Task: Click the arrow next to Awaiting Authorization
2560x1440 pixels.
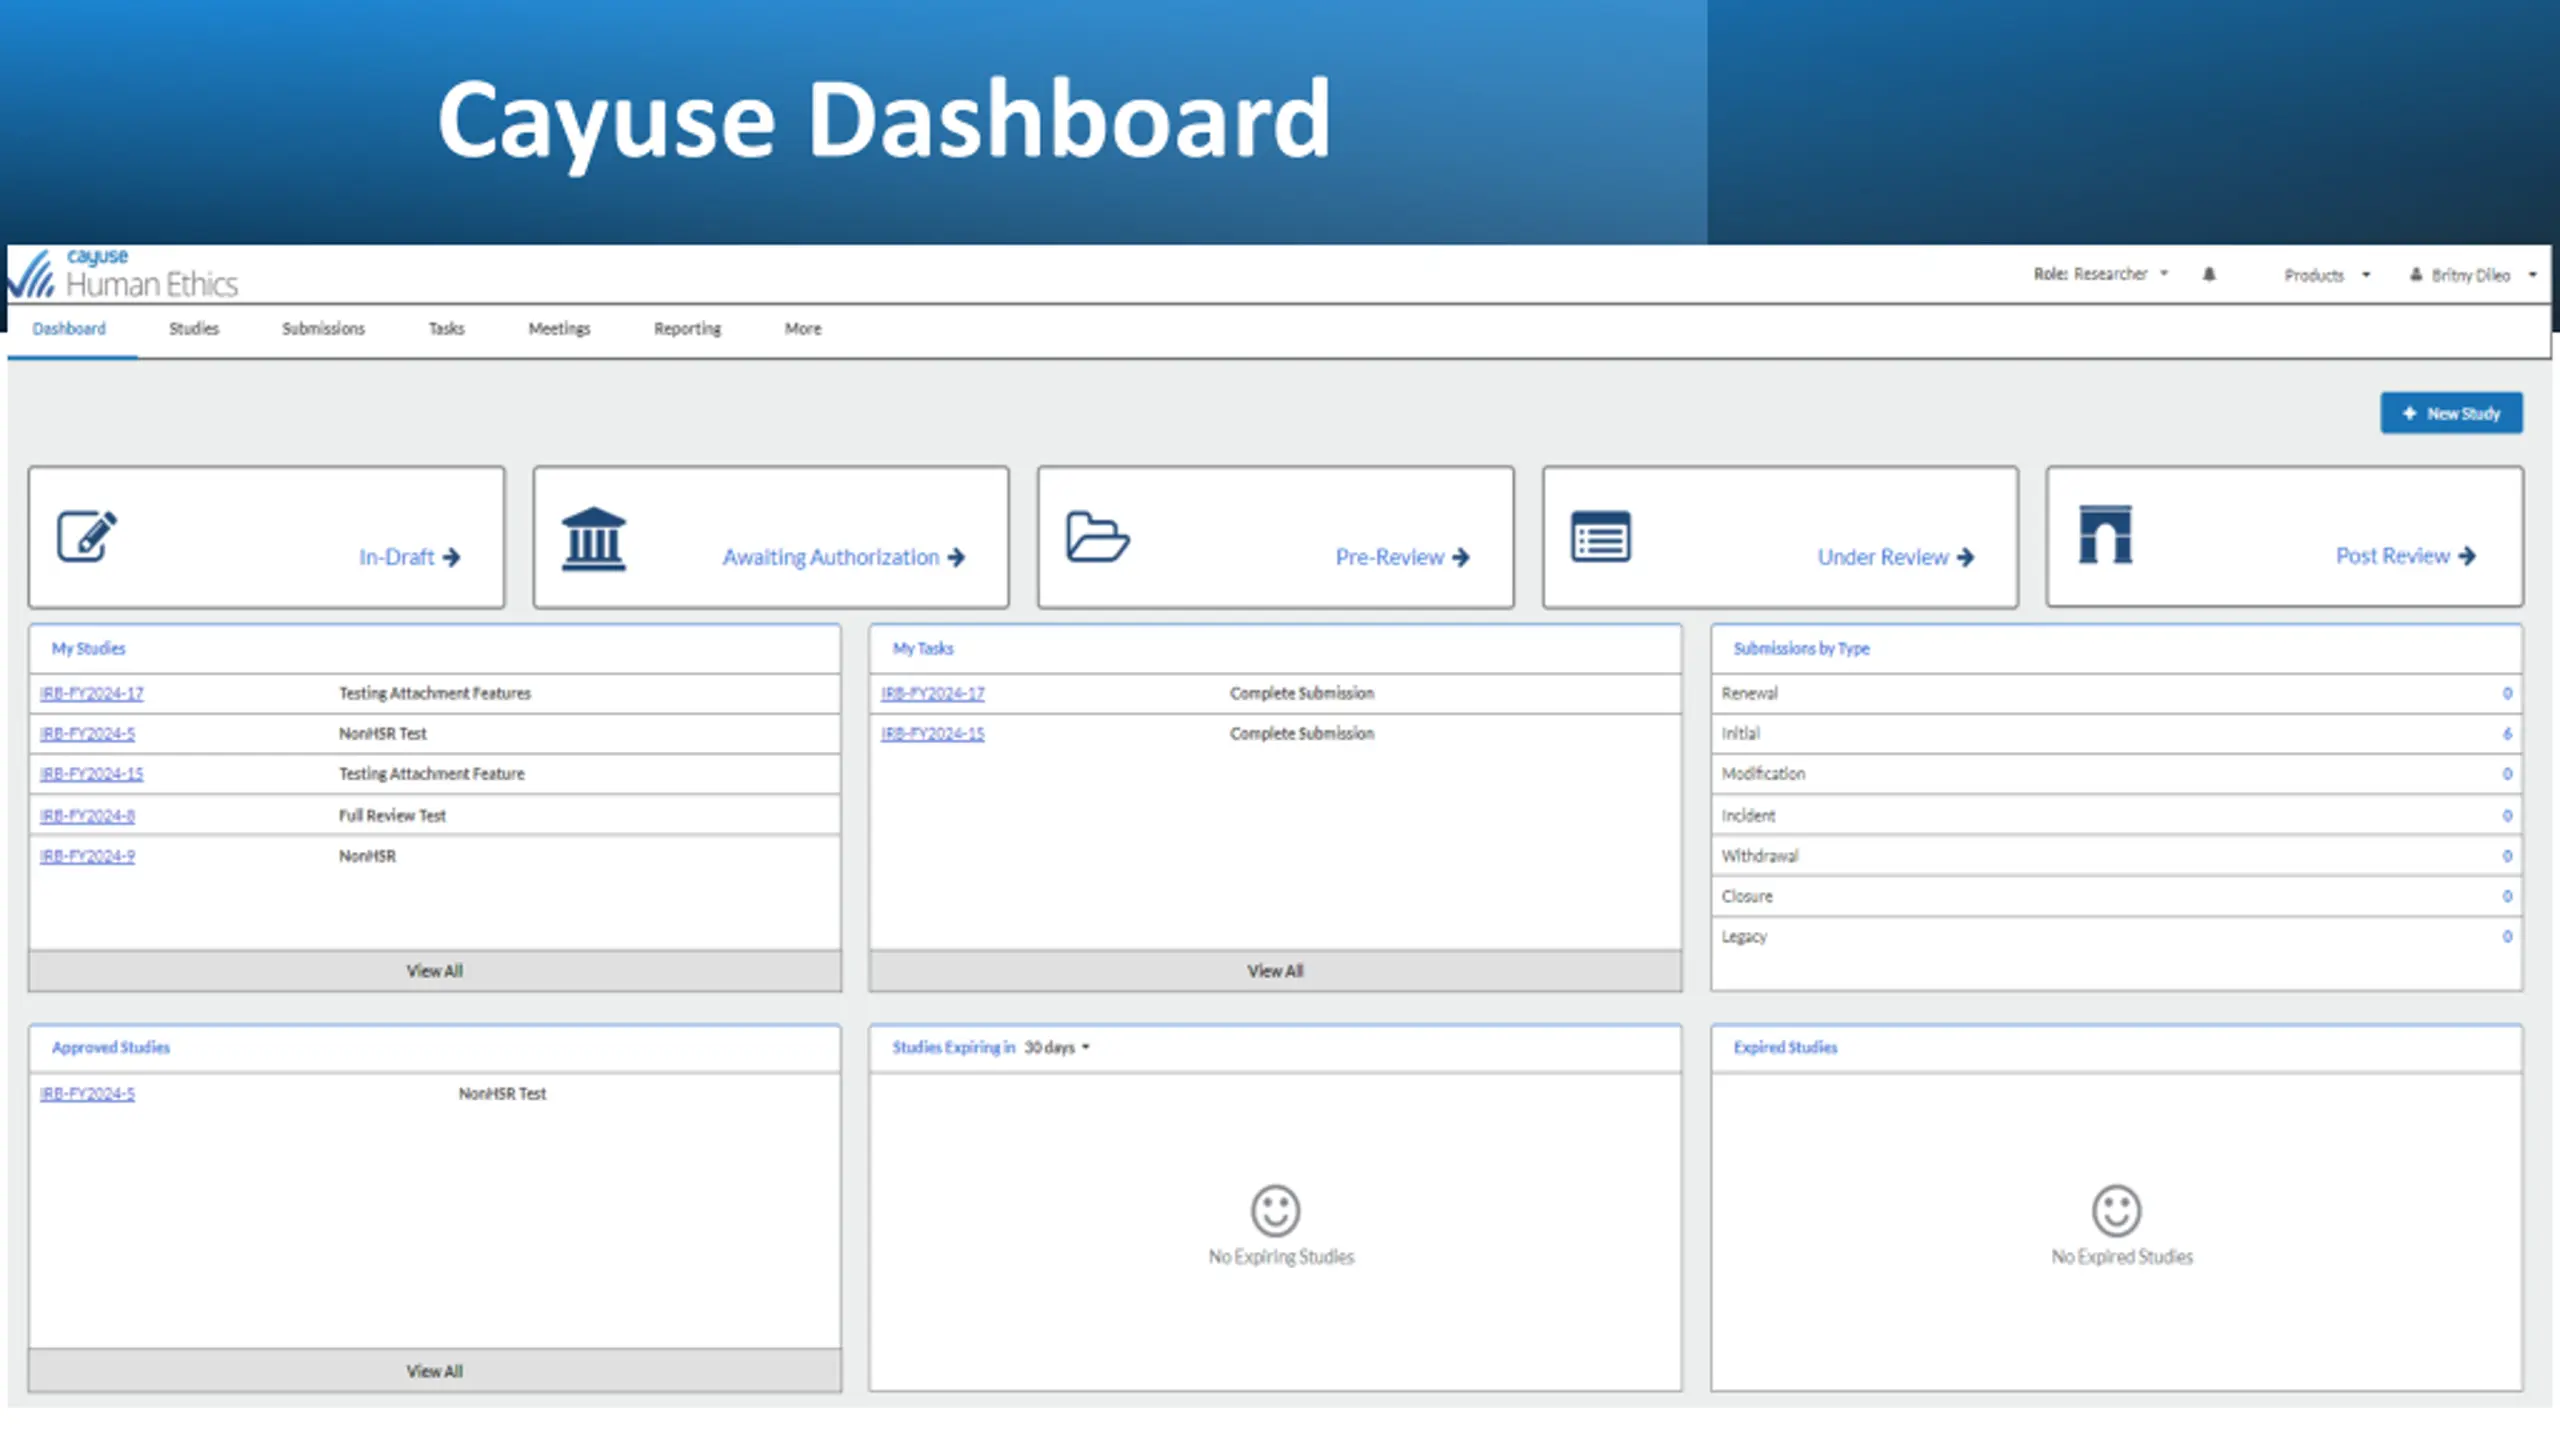Action: [956, 557]
